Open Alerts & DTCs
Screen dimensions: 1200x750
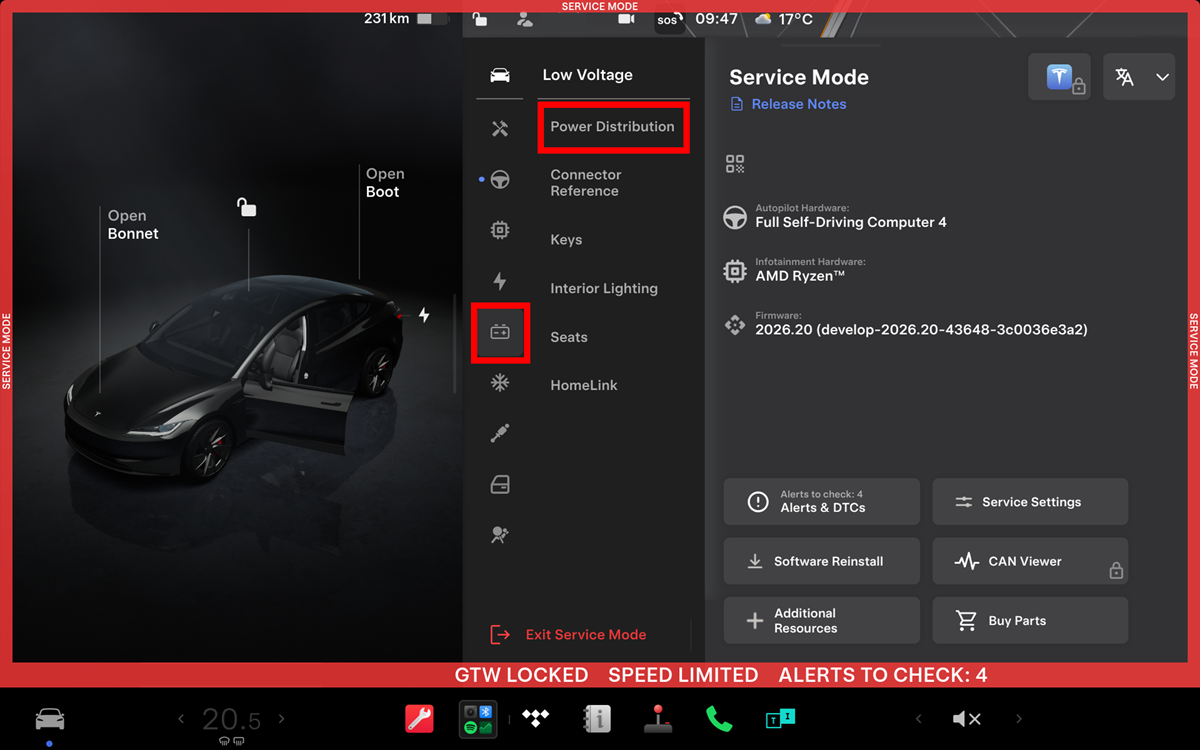tap(821, 502)
